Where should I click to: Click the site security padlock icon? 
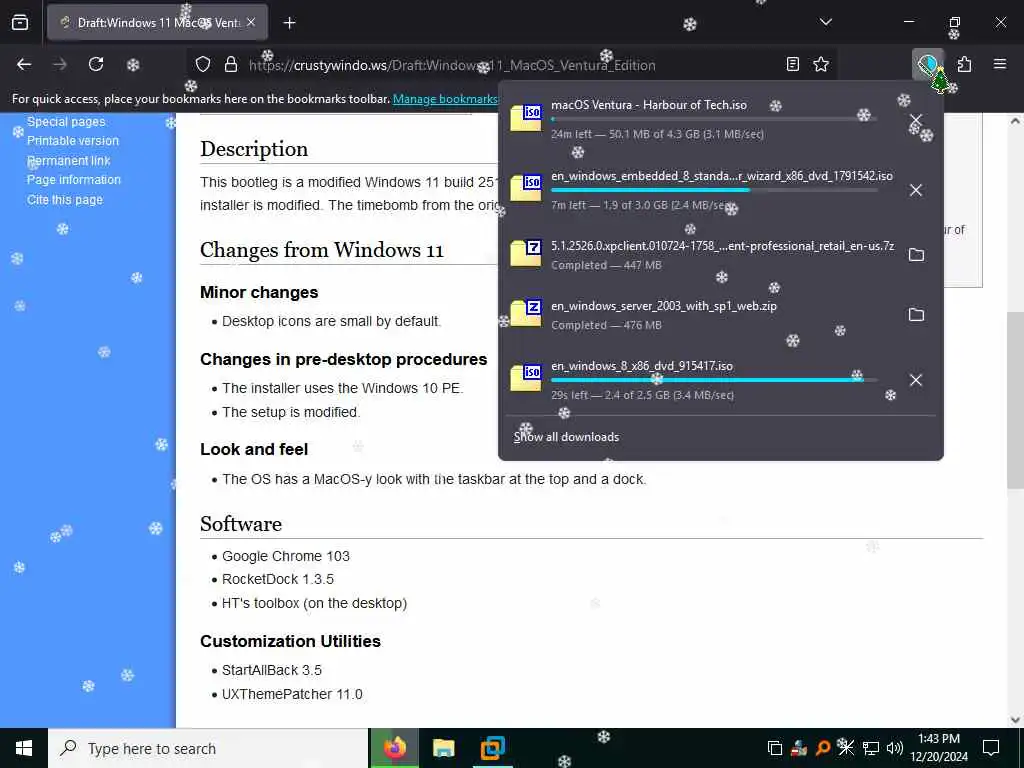pyautogui.click(x=231, y=65)
